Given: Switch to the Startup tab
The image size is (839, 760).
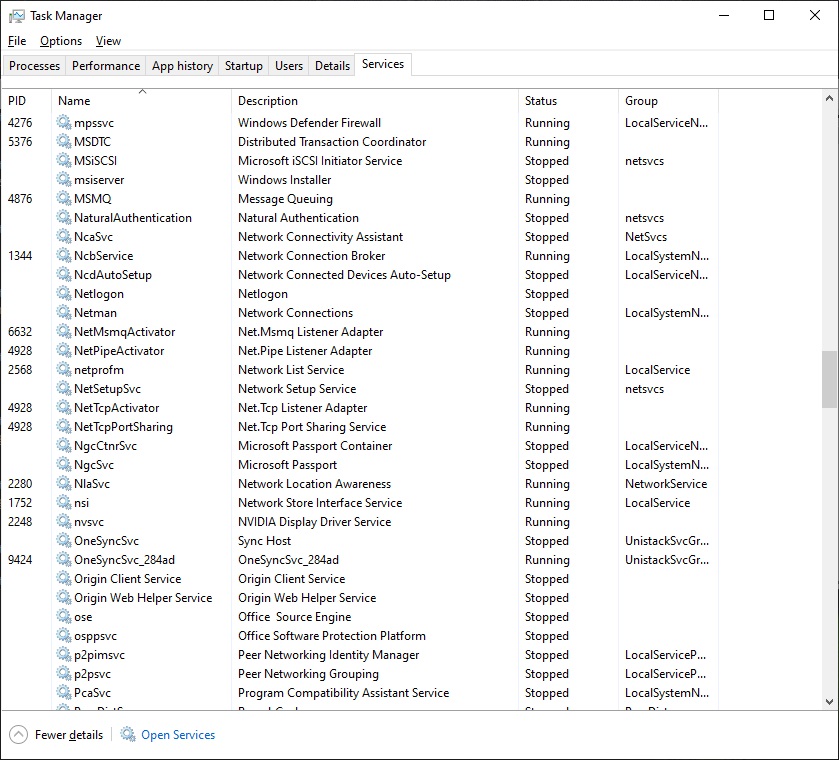Looking at the screenshot, I should (x=243, y=65).
